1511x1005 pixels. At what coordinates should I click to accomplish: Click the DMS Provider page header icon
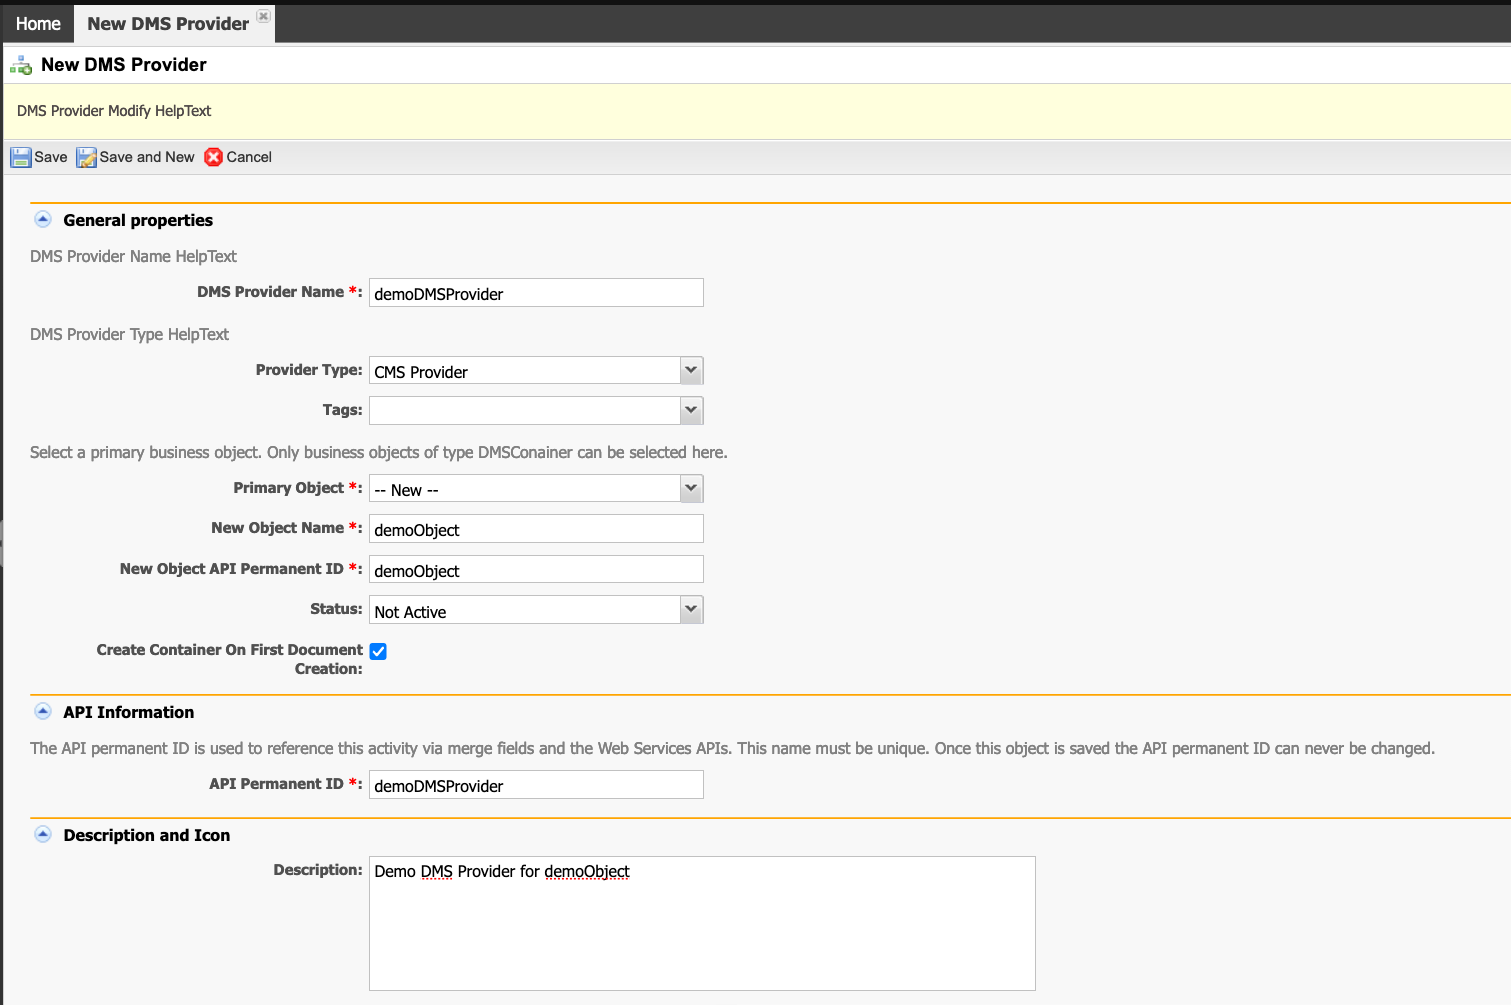(x=21, y=65)
